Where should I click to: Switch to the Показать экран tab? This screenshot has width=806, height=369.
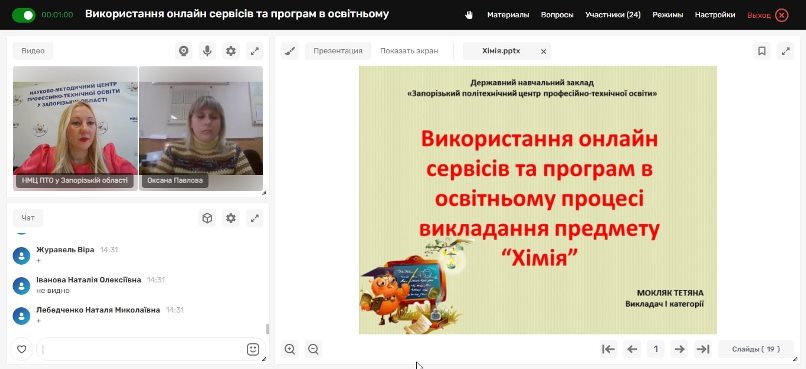click(409, 51)
